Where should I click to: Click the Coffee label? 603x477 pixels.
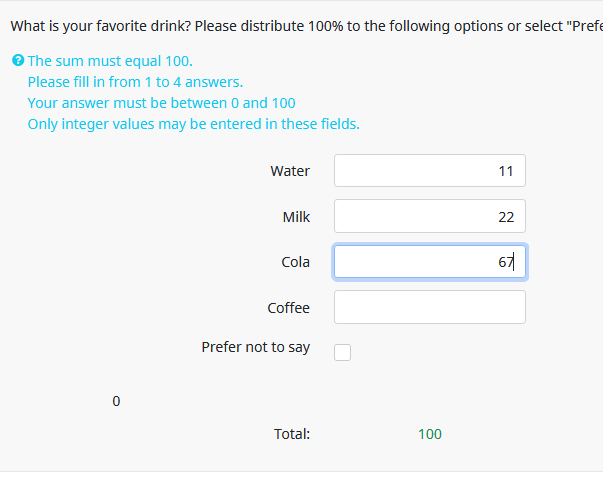pos(288,308)
